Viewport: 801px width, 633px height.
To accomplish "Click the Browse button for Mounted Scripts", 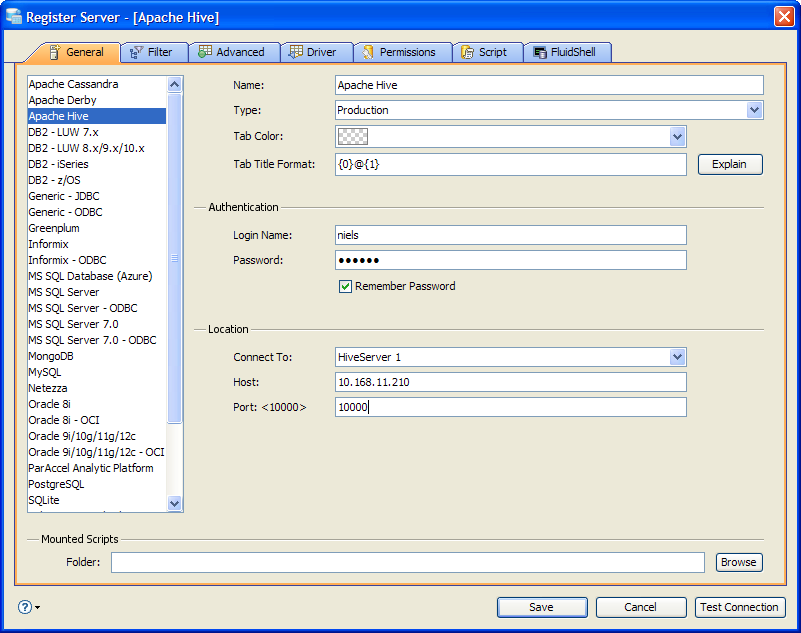I will (739, 562).
